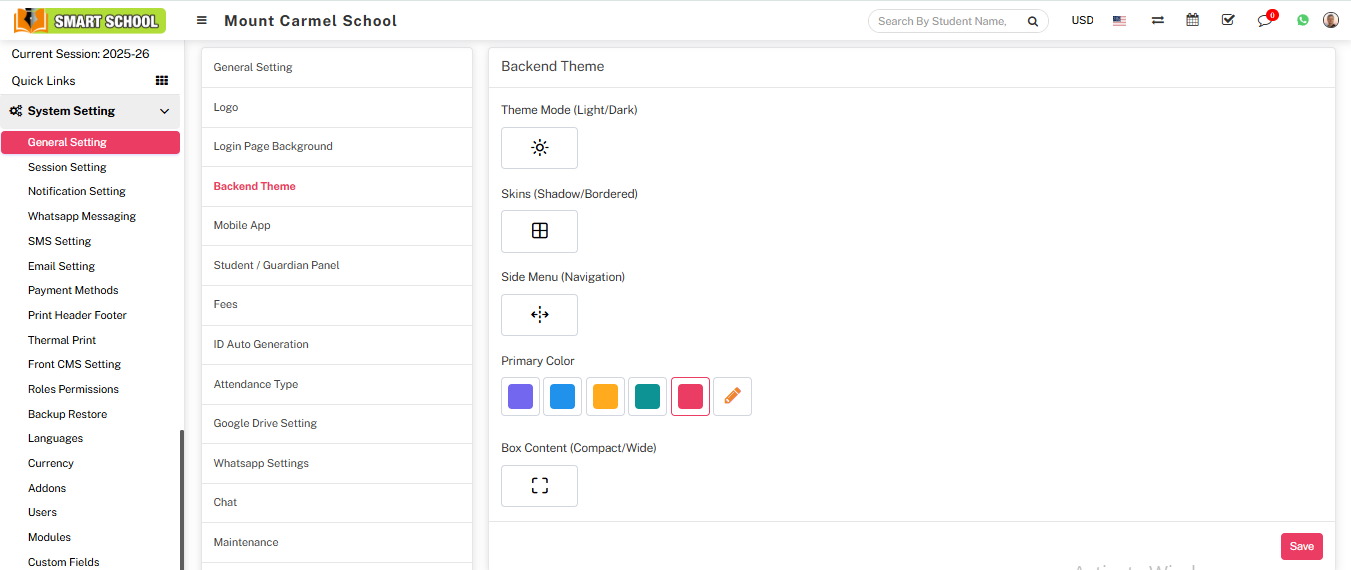The width and height of the screenshot is (1351, 570).
Task: Click the hamburger menu icon beside school name
Action: click(x=202, y=20)
